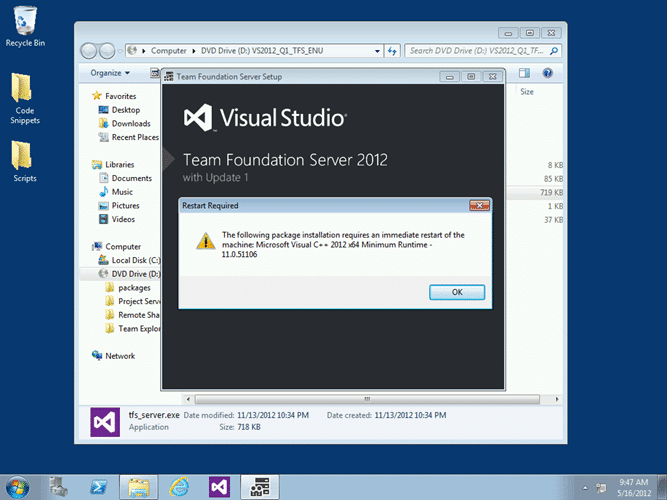Open Downloads in the Favorites list

click(x=131, y=123)
